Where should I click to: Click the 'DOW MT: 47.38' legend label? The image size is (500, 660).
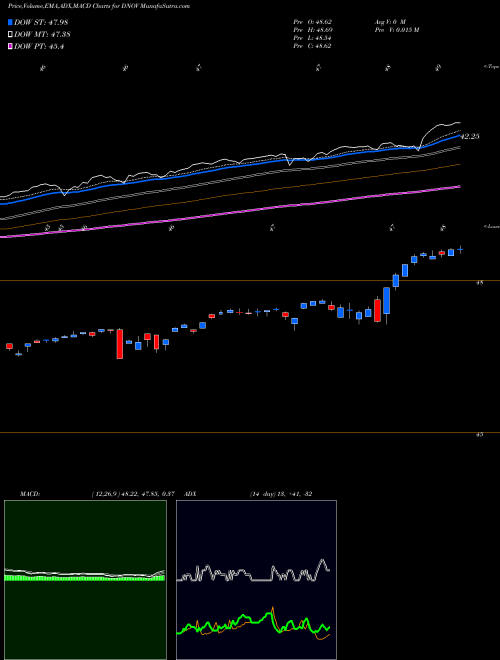point(42,35)
